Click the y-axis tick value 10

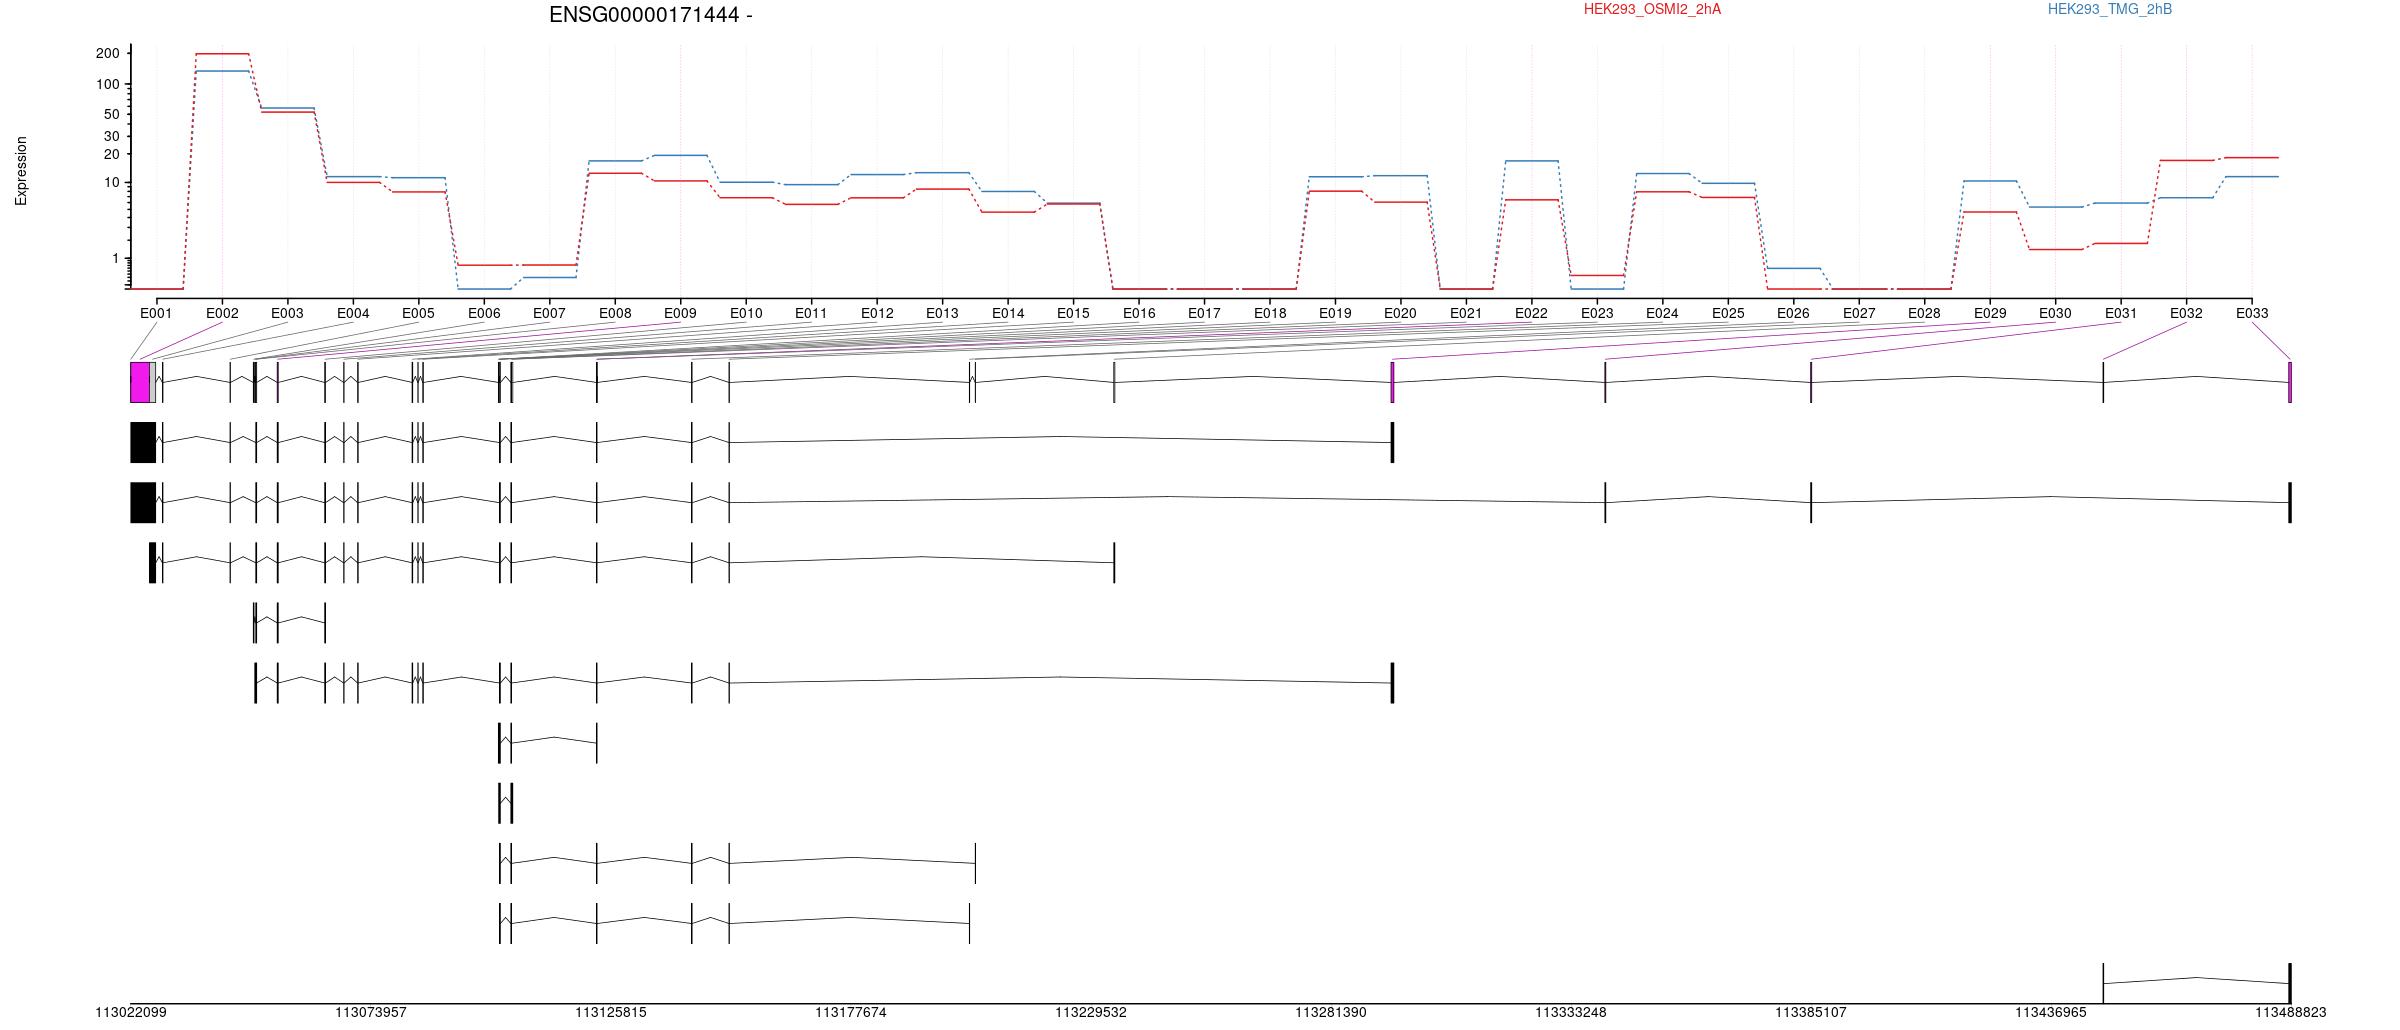(112, 183)
